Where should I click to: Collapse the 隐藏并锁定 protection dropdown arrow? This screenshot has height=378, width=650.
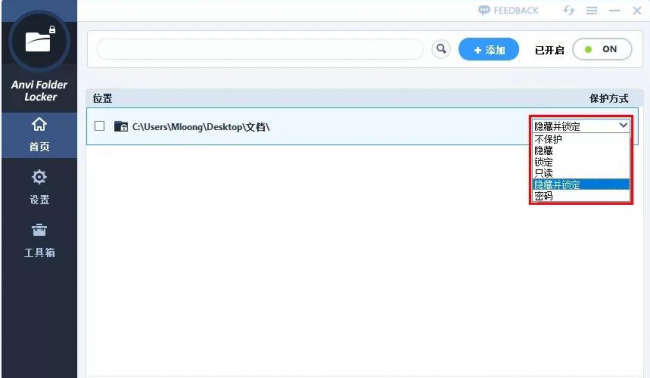coord(623,125)
